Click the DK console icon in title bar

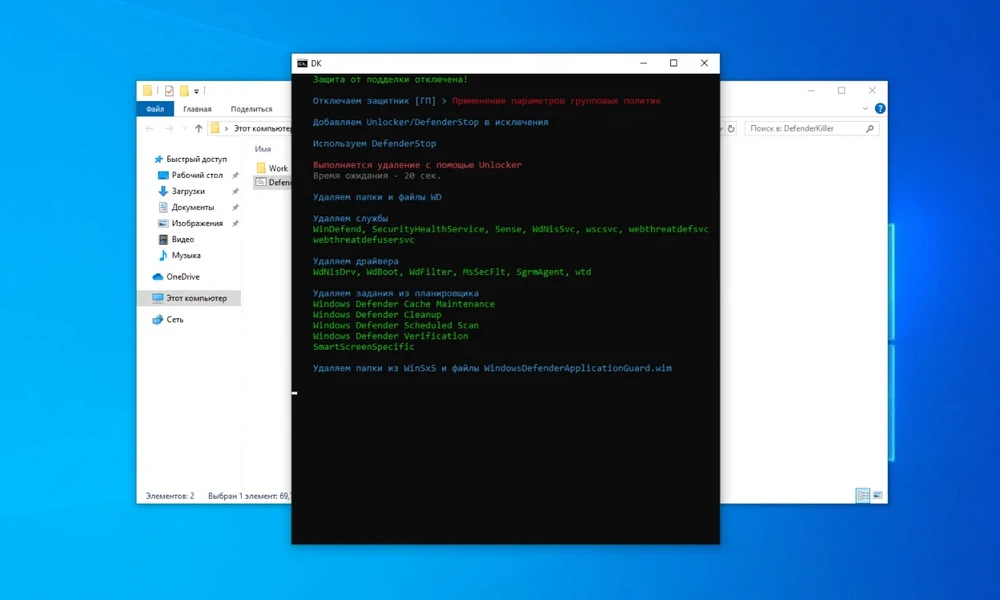click(x=302, y=63)
